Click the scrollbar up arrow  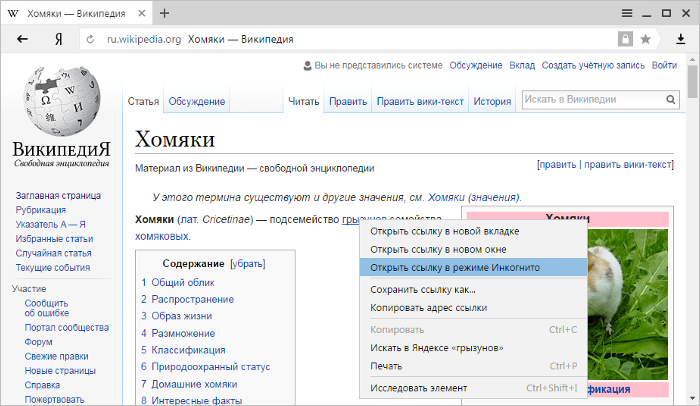(692, 59)
